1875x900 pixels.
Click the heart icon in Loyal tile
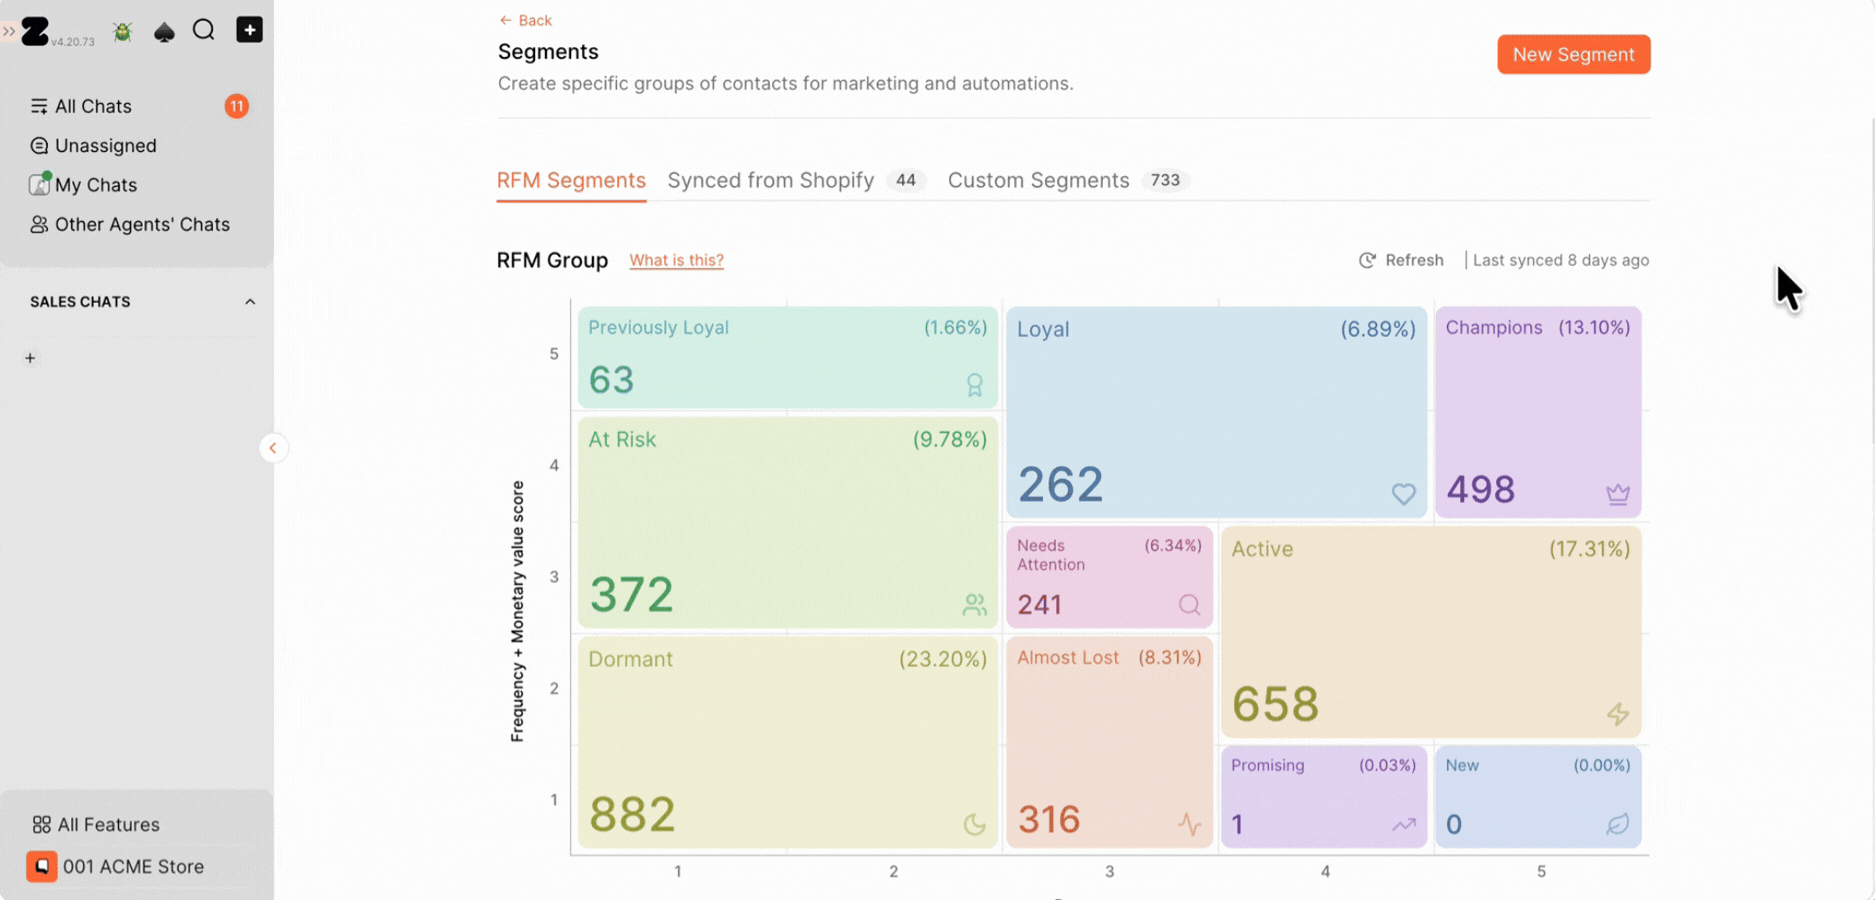coord(1403,493)
